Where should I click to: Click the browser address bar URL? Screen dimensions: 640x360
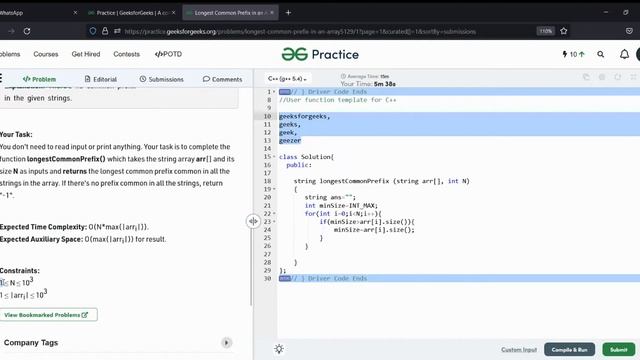[300, 31]
